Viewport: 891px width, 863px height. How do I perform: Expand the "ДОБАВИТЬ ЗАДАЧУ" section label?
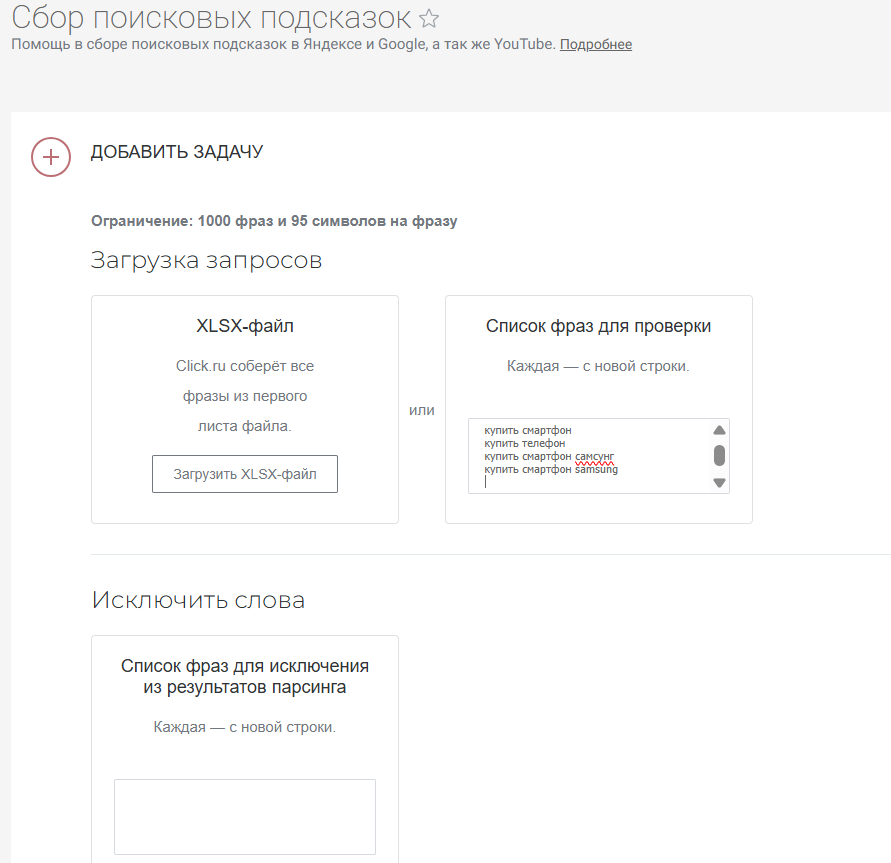point(177,152)
